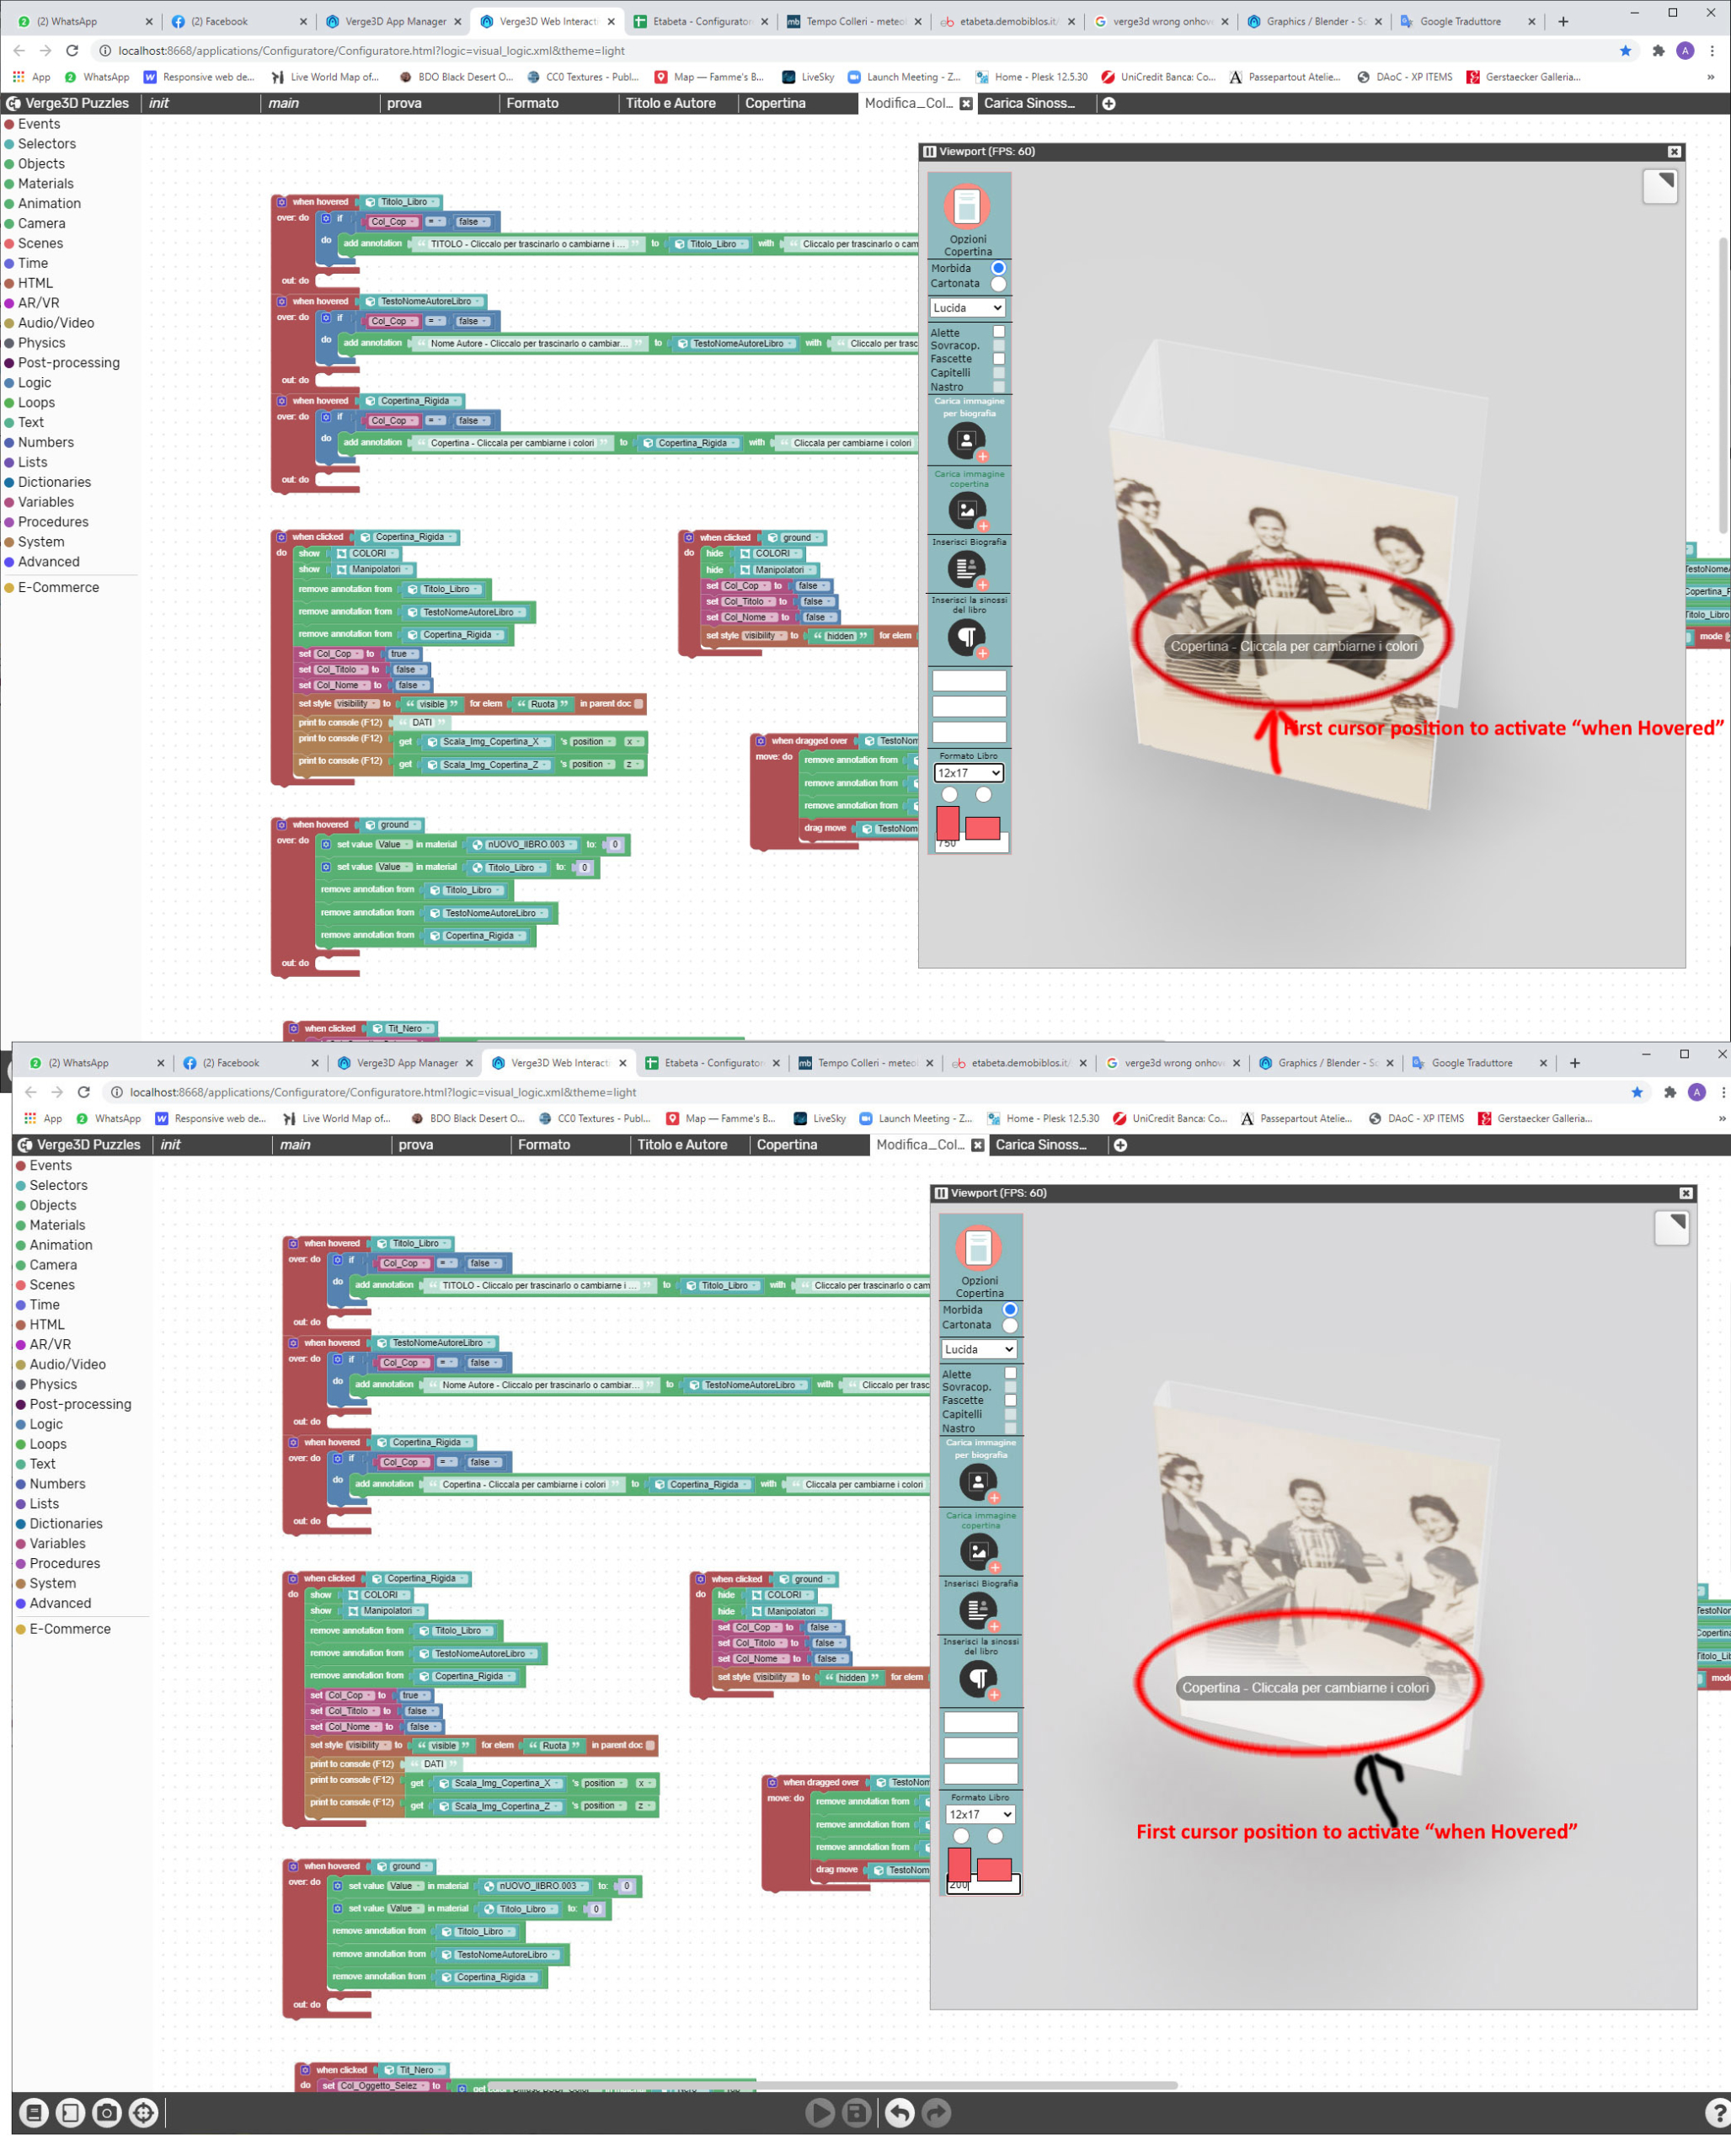Select the Morbida radio button in the lower viewport

click(x=1010, y=1309)
